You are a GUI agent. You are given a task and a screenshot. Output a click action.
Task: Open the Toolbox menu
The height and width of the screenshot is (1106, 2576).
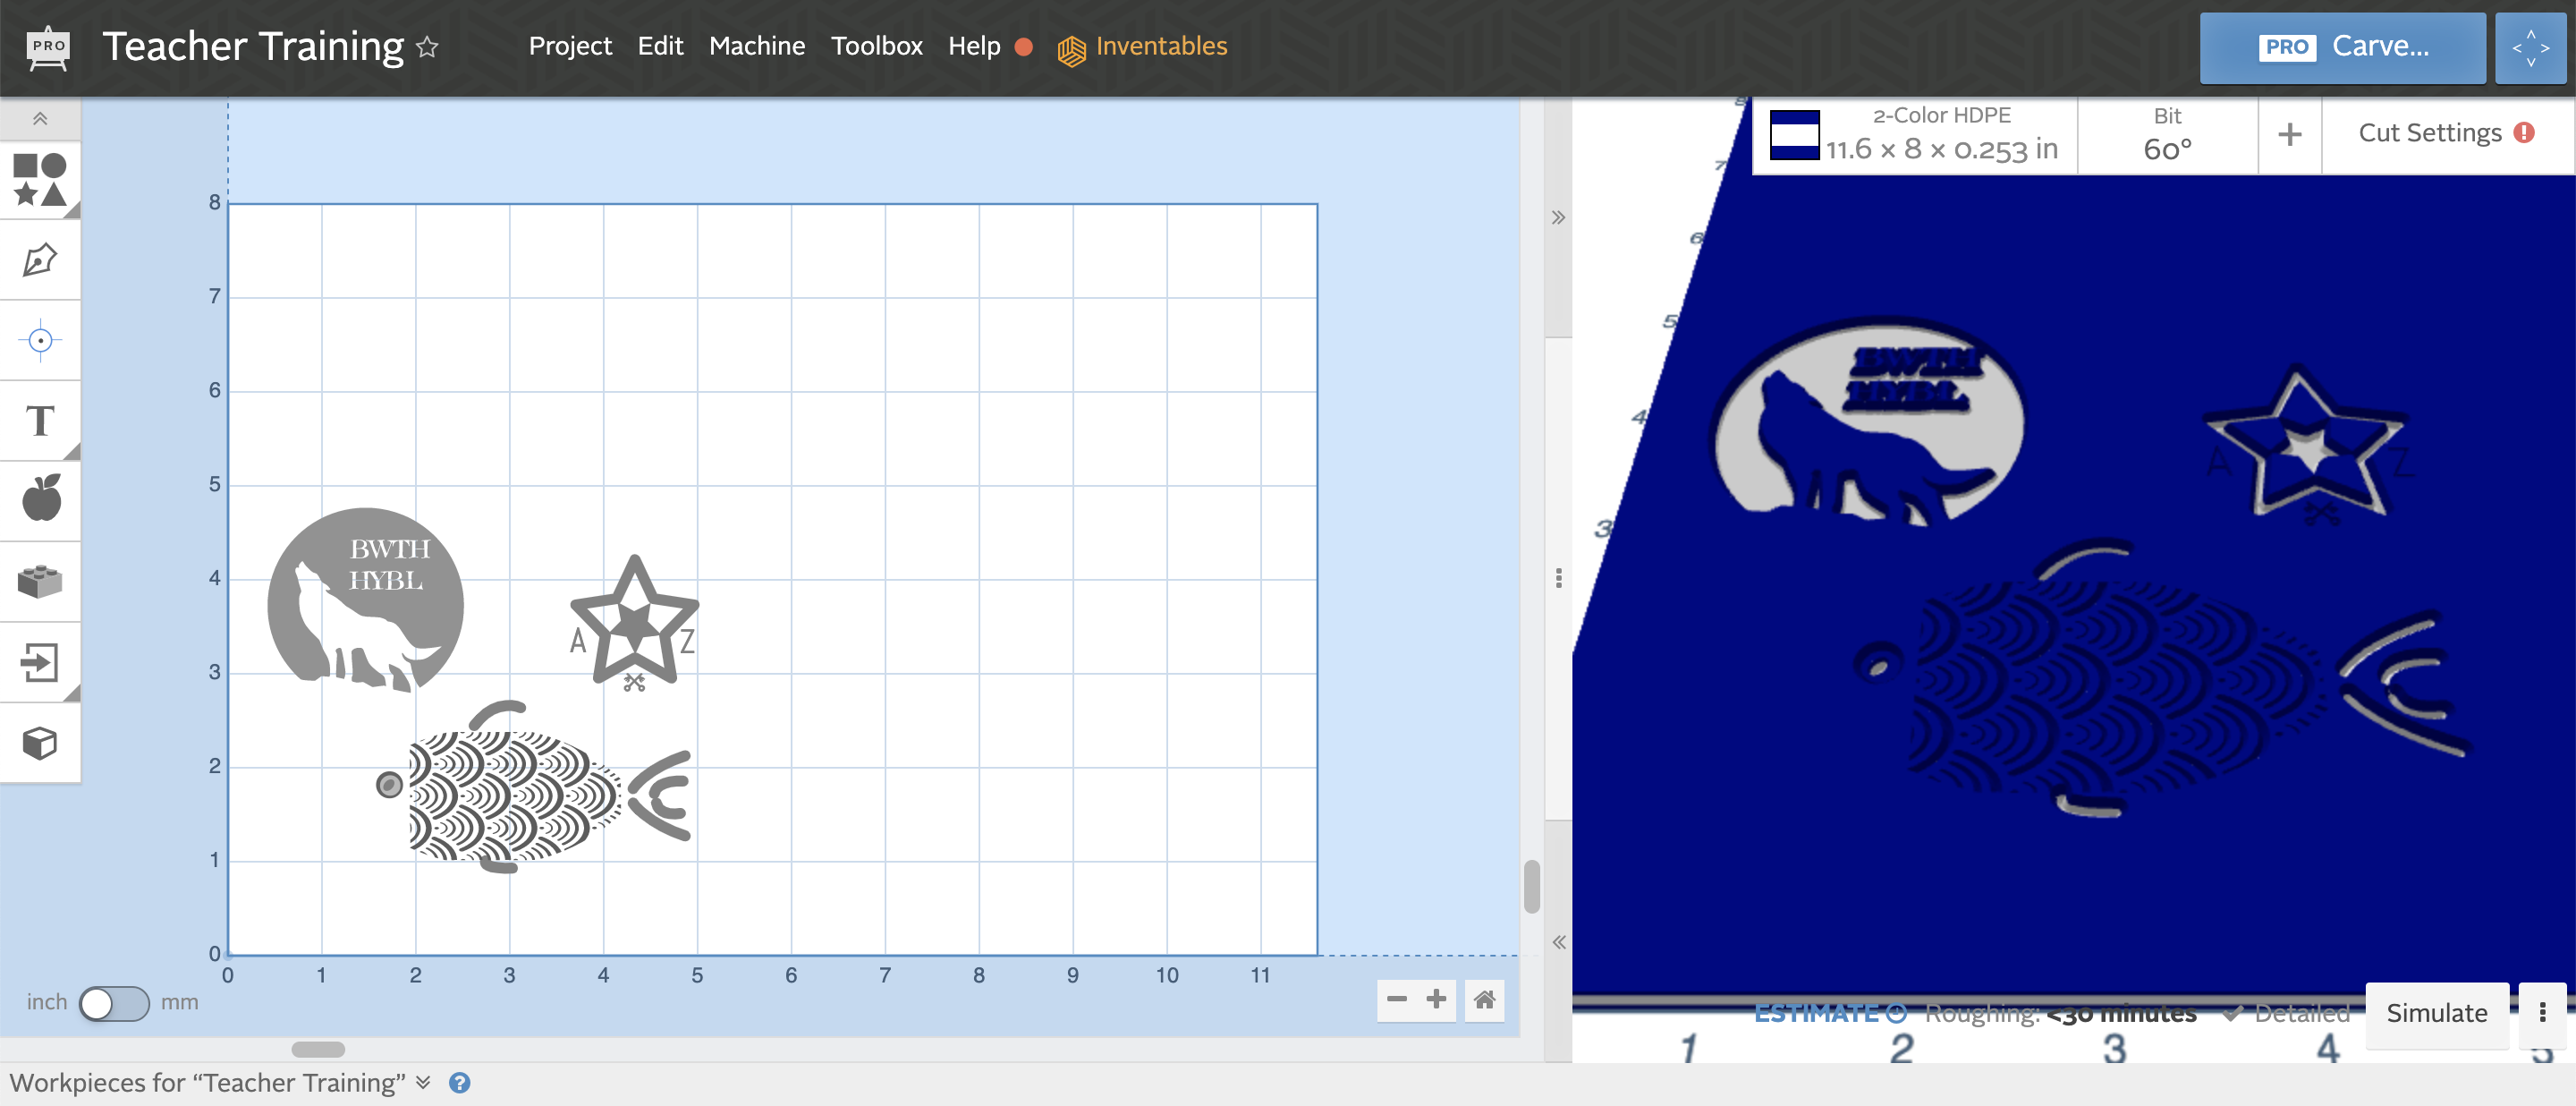click(x=877, y=46)
